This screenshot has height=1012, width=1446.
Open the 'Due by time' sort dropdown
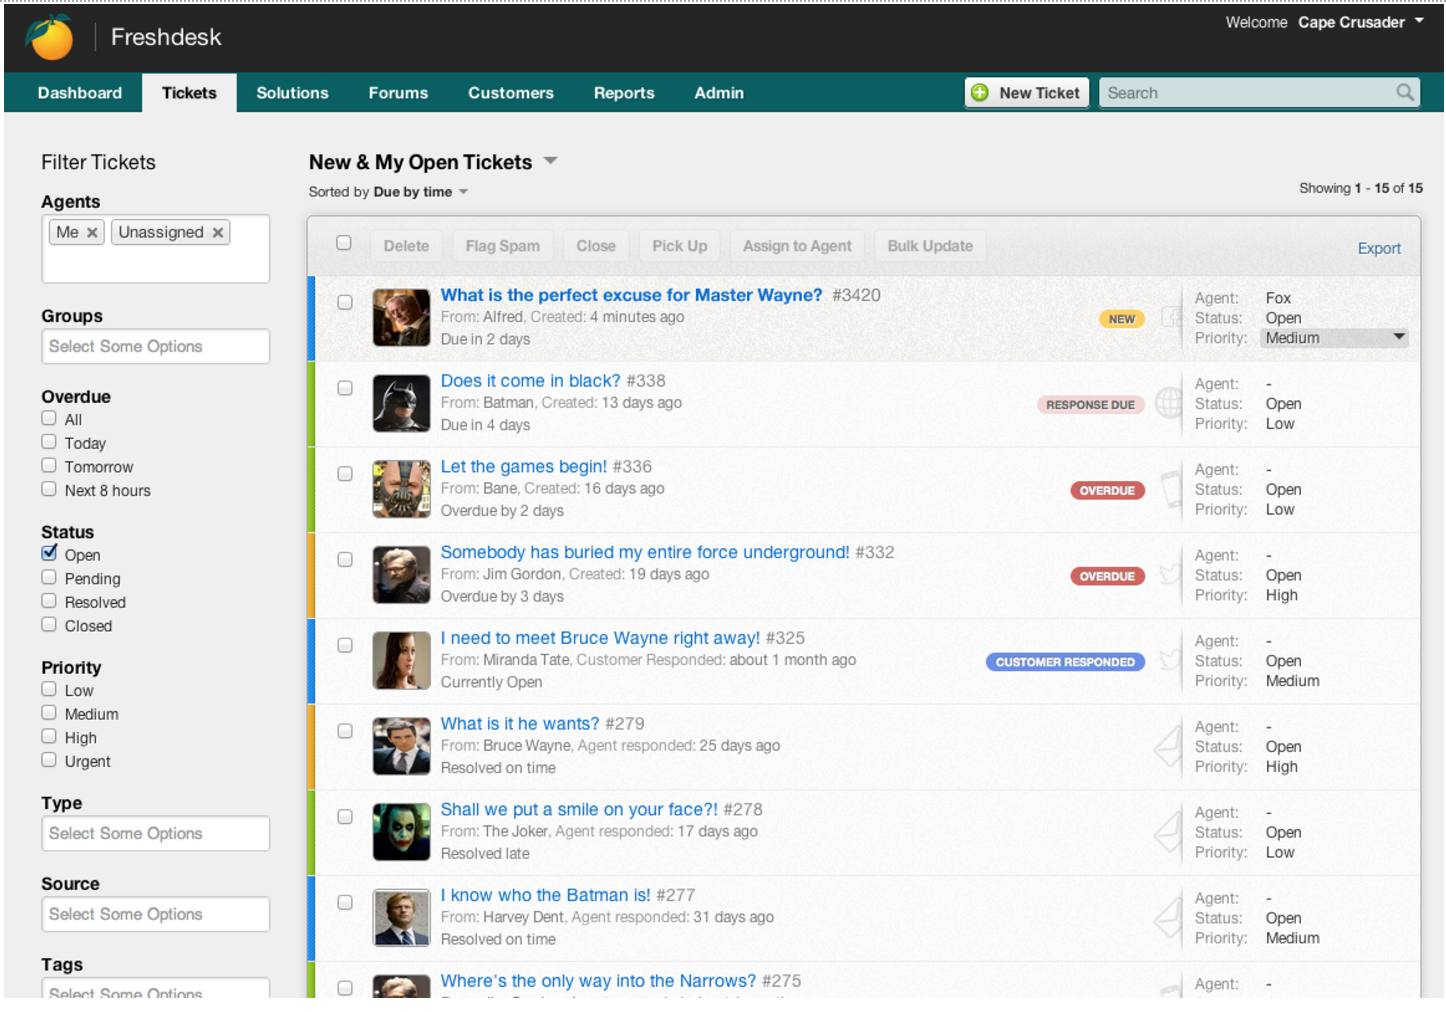463,192
